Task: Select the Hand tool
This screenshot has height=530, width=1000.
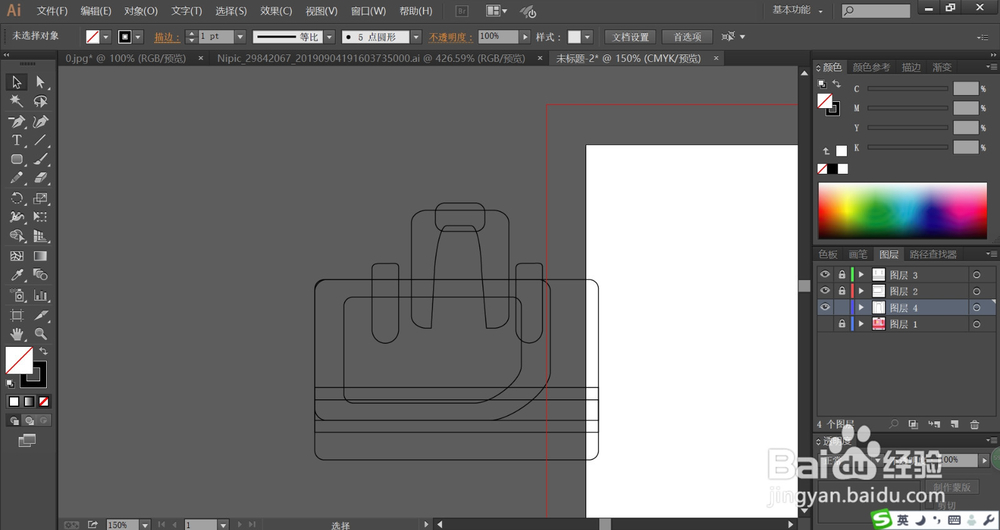Action: [x=17, y=334]
